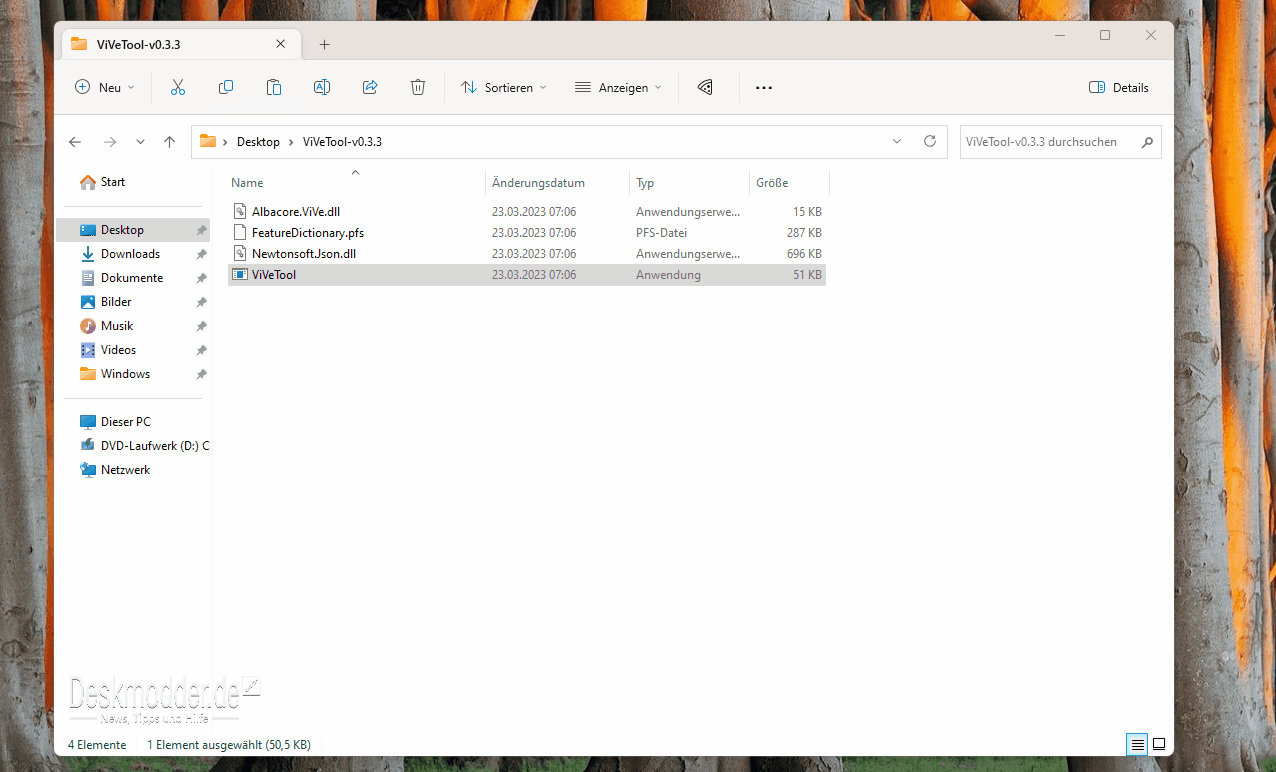Click Desktop in the breadcrumb path
Image resolution: width=1276 pixels, height=772 pixels.
pos(258,142)
